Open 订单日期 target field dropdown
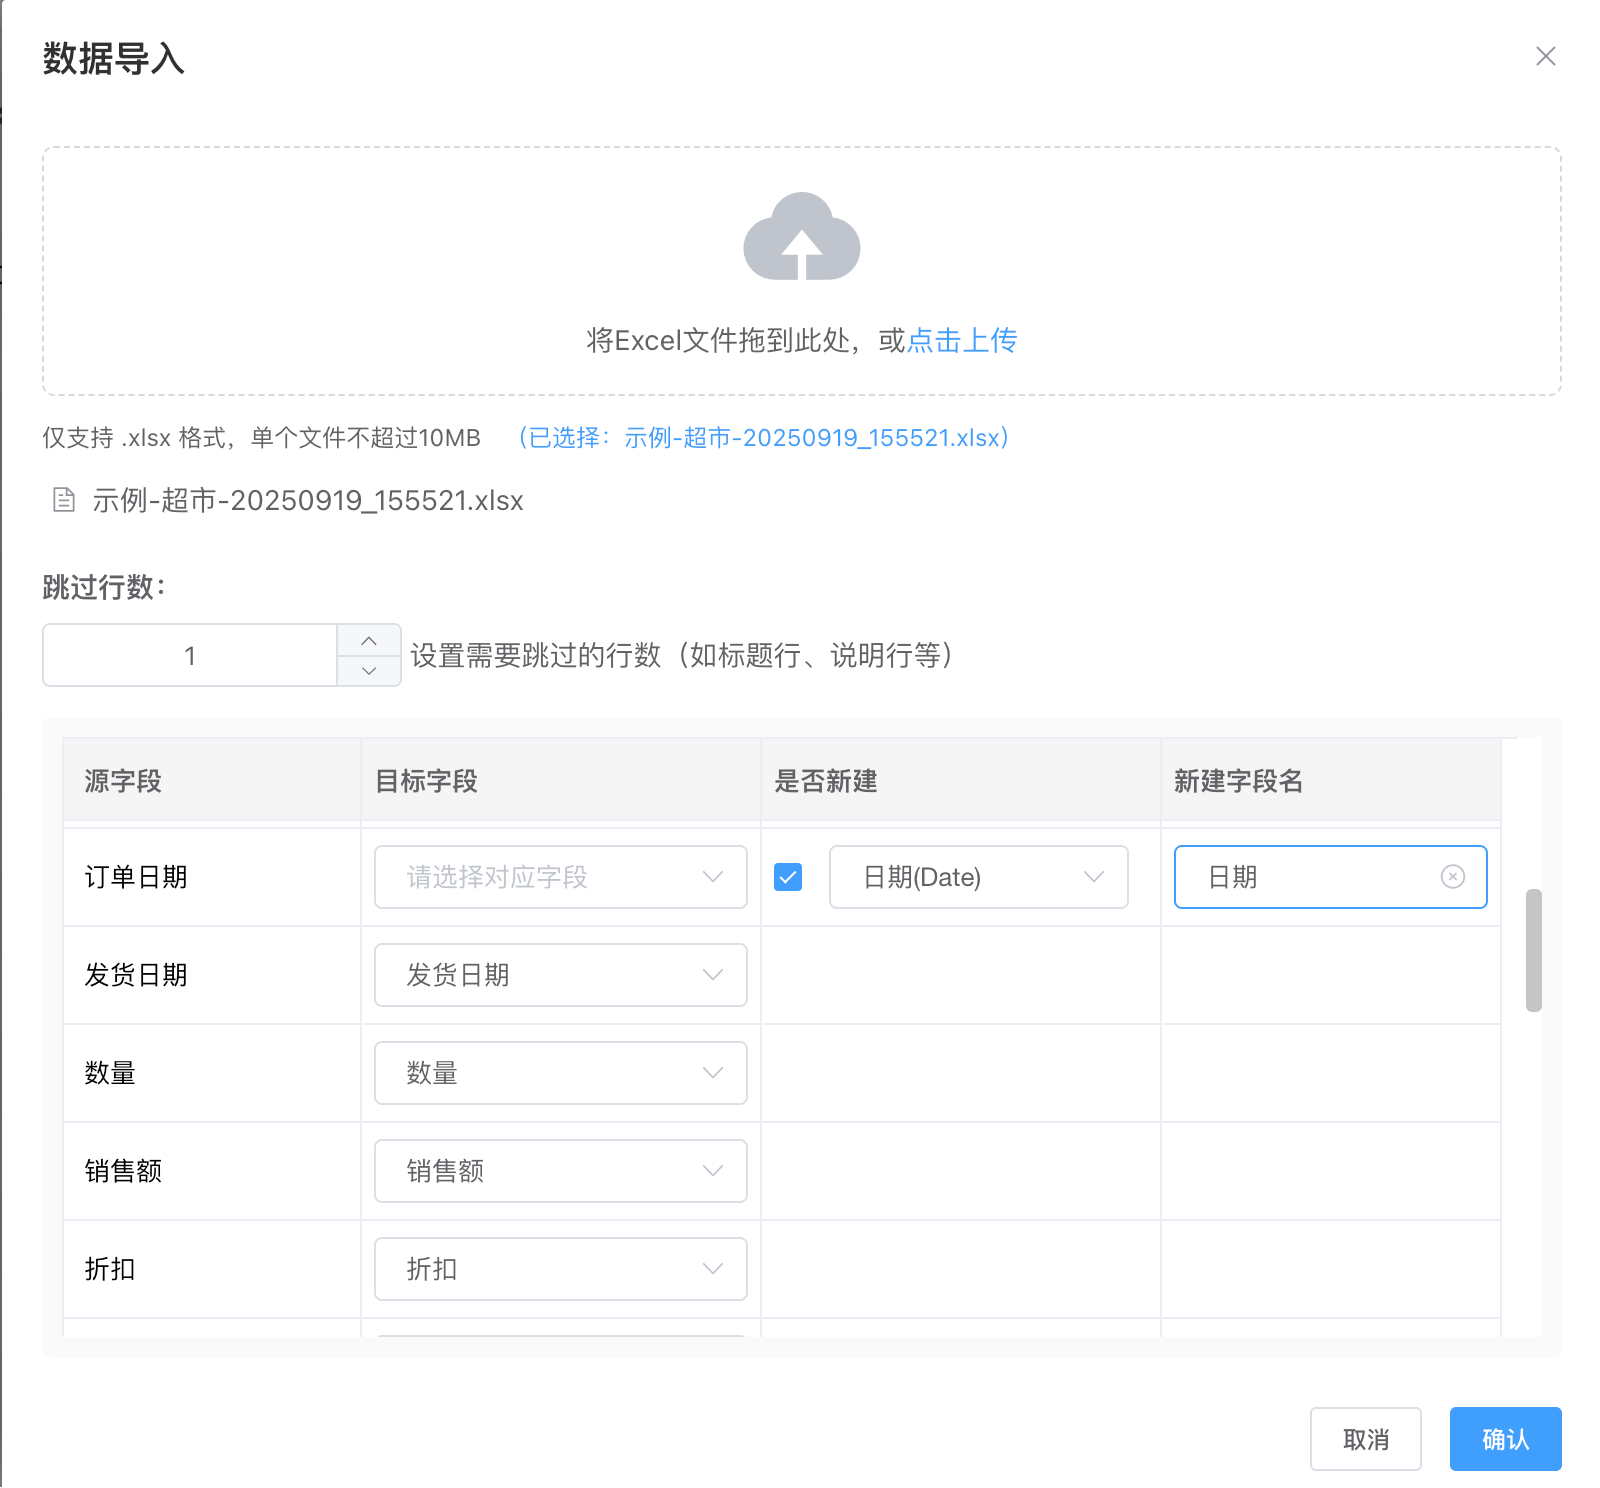 coord(560,877)
